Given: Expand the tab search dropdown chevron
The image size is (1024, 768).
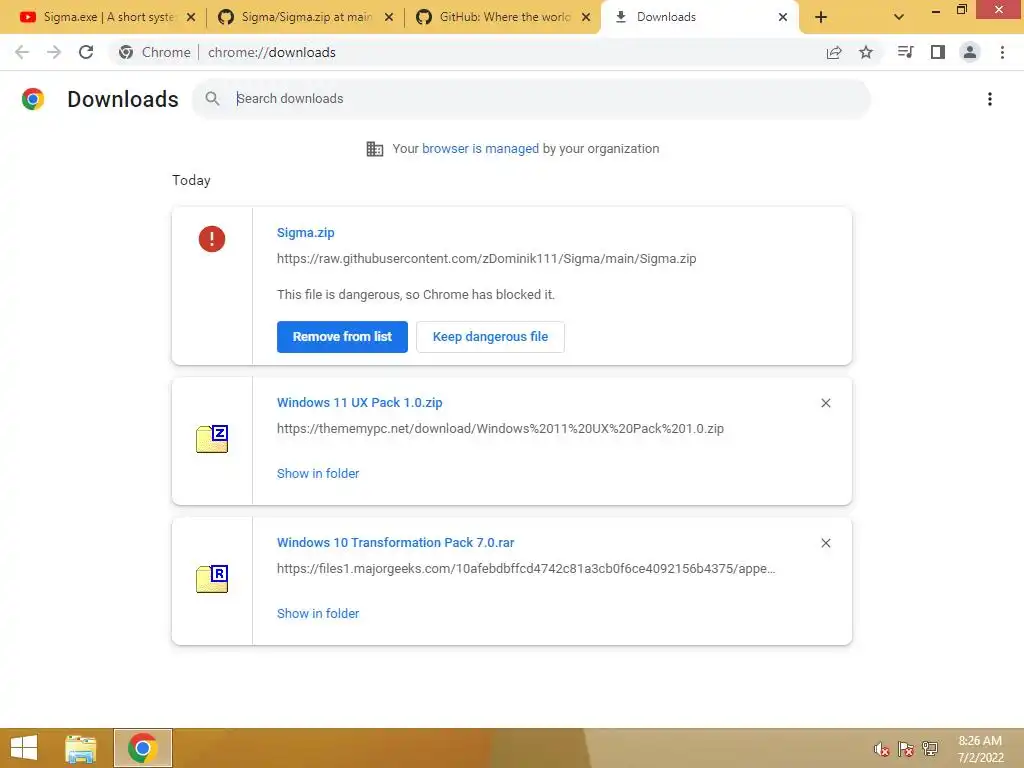Looking at the screenshot, I should [899, 17].
